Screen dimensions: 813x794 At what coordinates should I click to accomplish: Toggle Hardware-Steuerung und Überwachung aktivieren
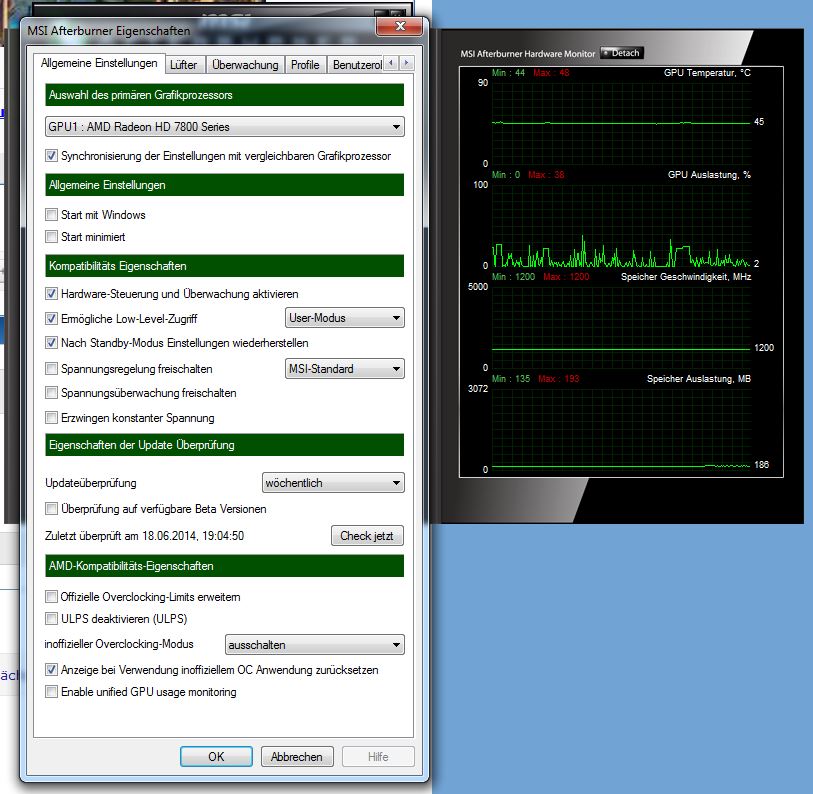pyautogui.click(x=51, y=294)
